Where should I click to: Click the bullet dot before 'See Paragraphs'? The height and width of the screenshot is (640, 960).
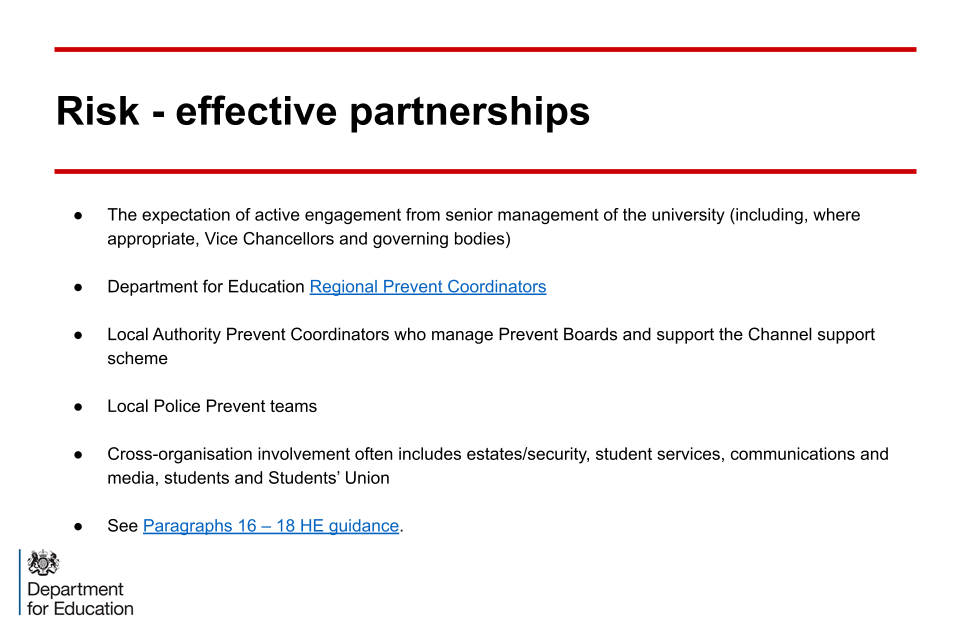(x=77, y=527)
